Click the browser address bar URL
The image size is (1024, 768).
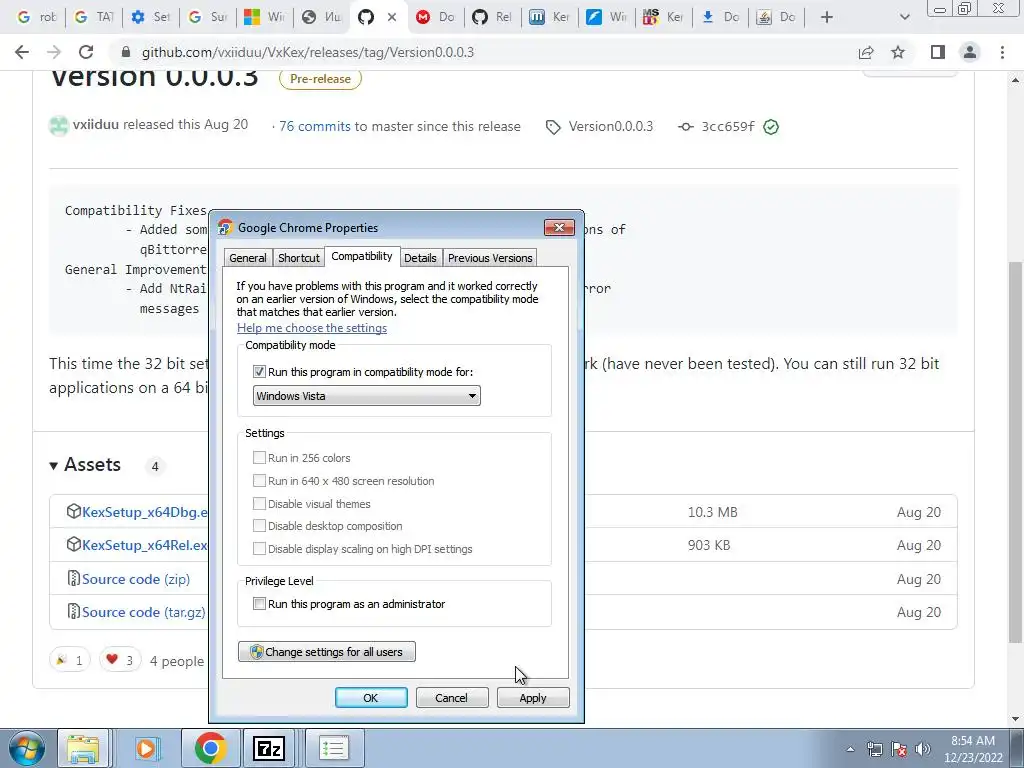tap(308, 52)
